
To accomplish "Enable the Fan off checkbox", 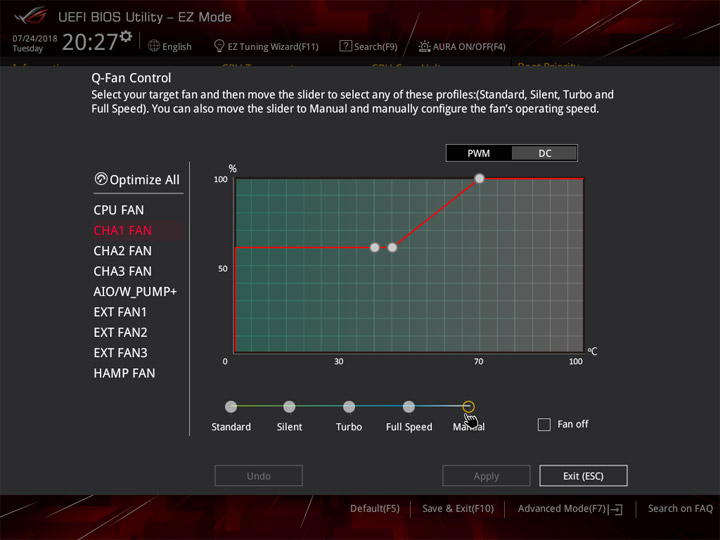I will pyautogui.click(x=544, y=424).
